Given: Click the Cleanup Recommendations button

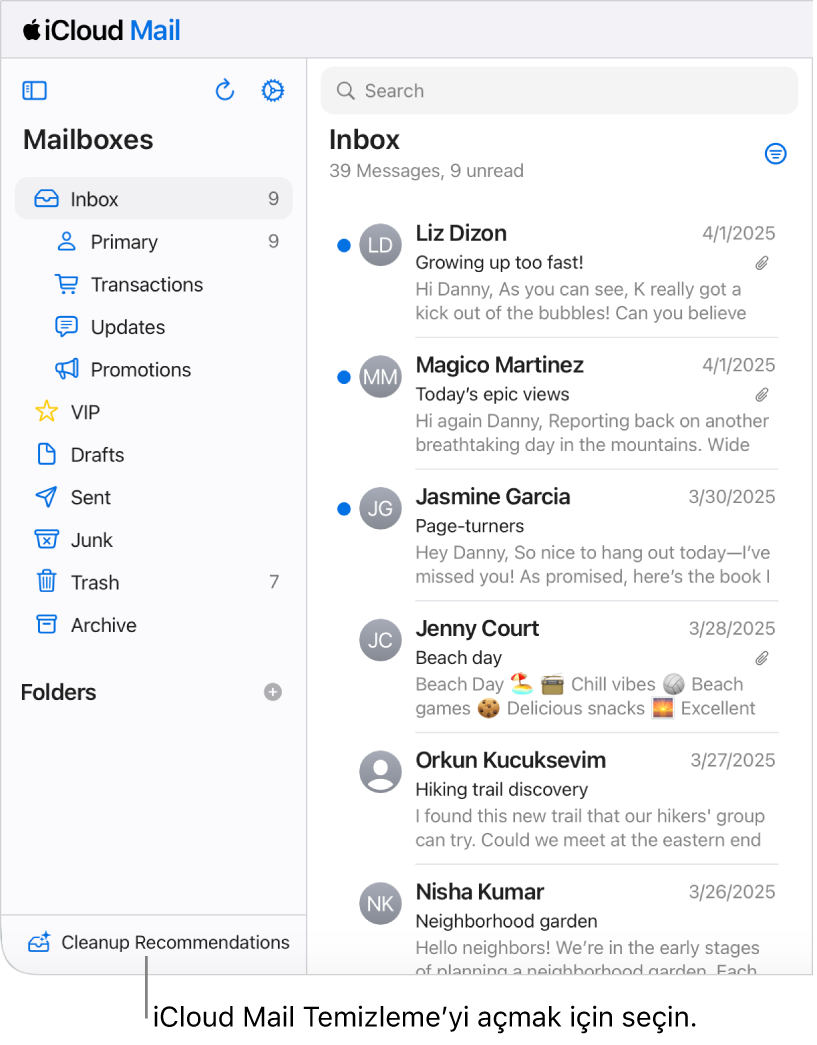Looking at the screenshot, I should [x=159, y=942].
